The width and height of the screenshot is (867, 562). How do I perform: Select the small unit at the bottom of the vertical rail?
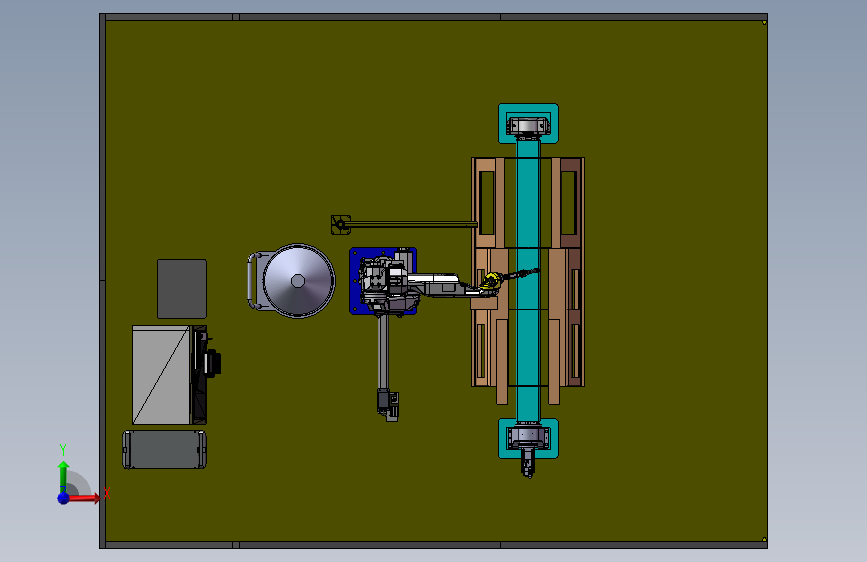388,405
